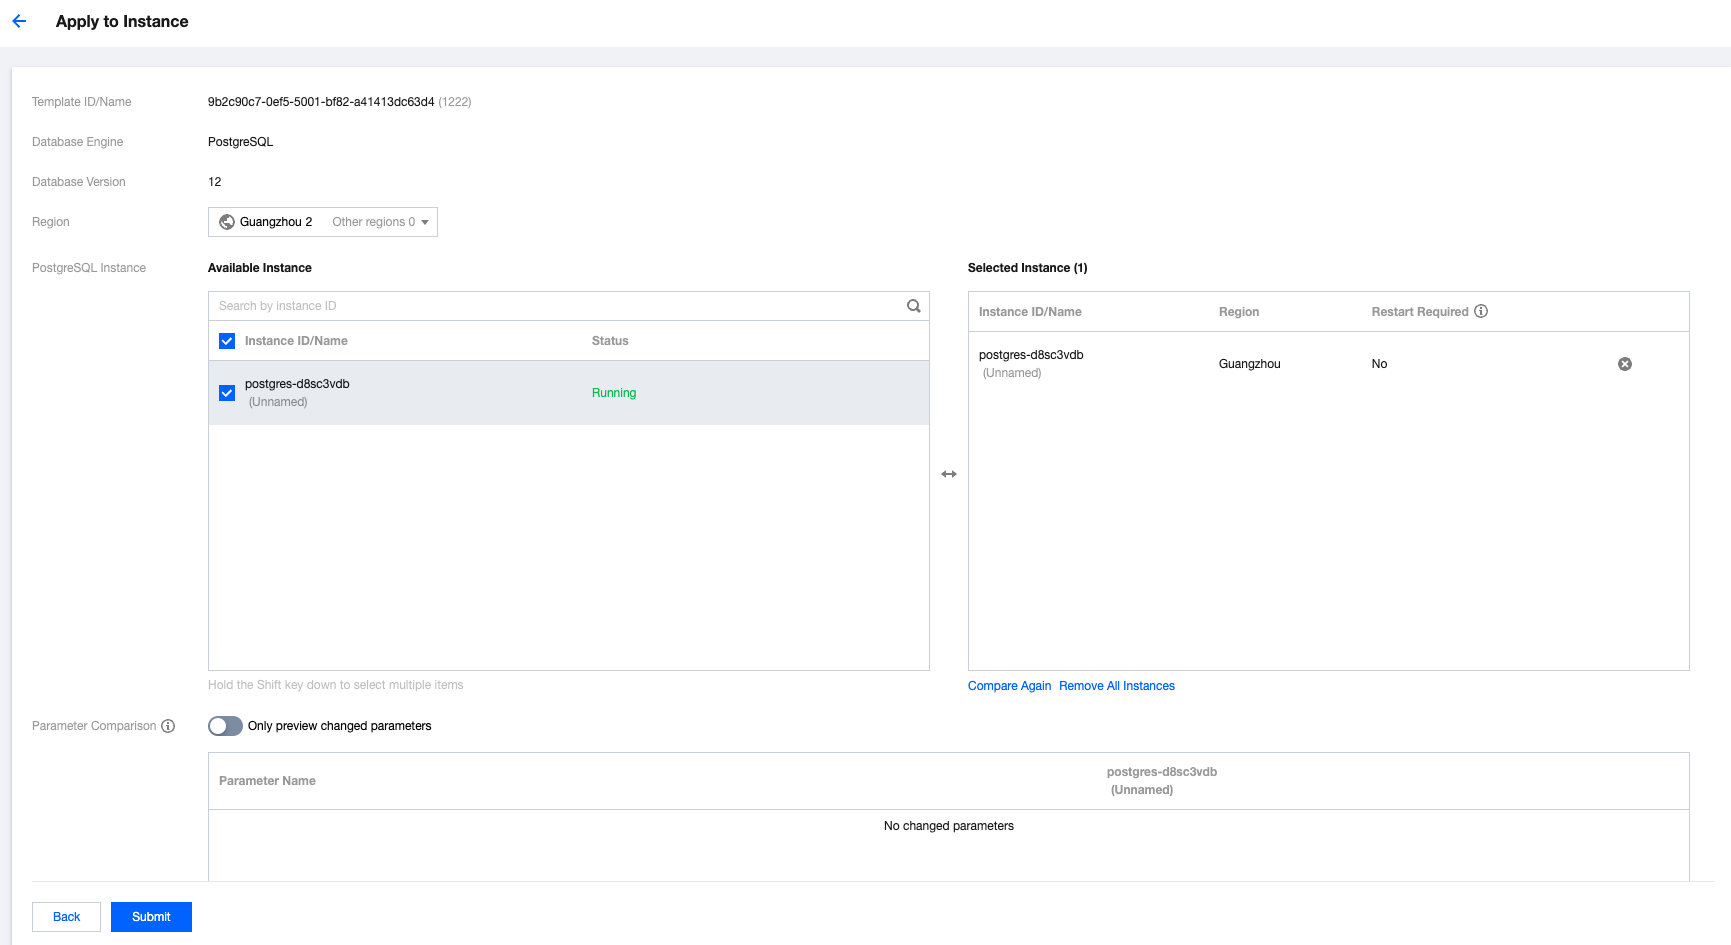Click the Compare Again link
Viewport: 1731px width, 945px height.
pyautogui.click(x=1009, y=686)
